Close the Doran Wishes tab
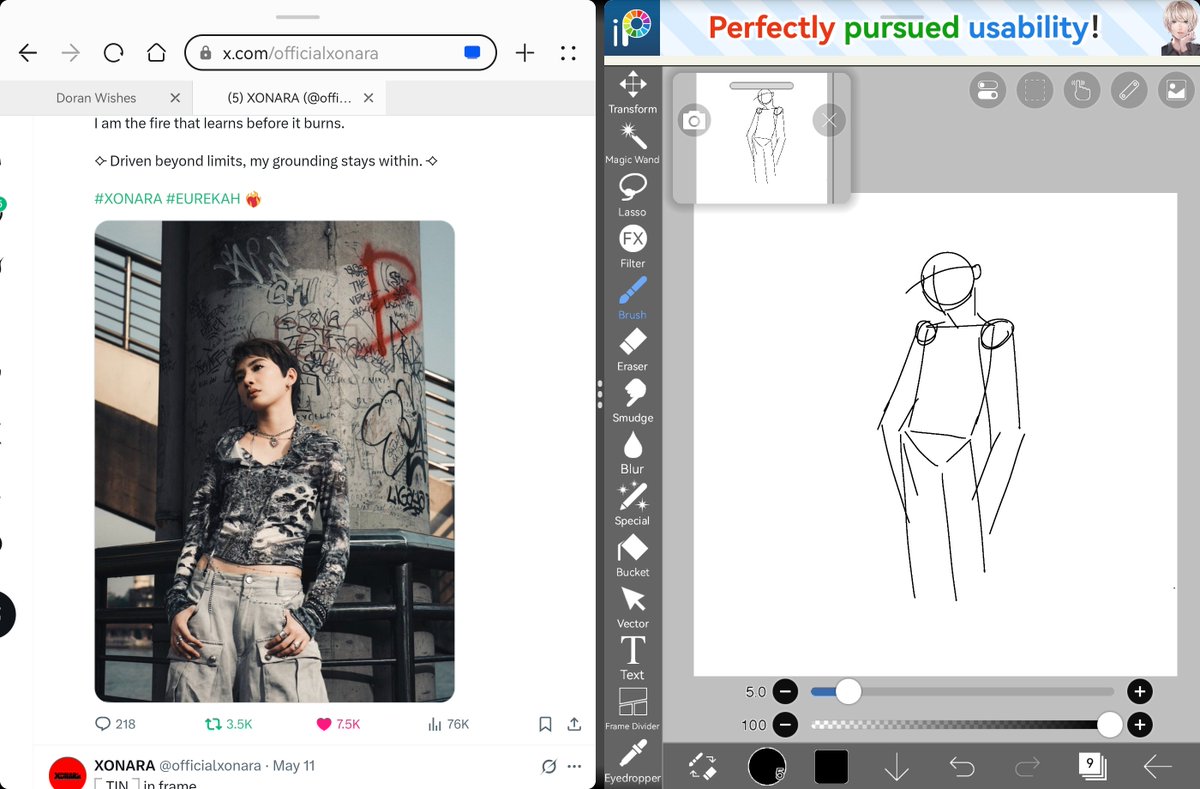This screenshot has height=789, width=1200. tap(175, 98)
